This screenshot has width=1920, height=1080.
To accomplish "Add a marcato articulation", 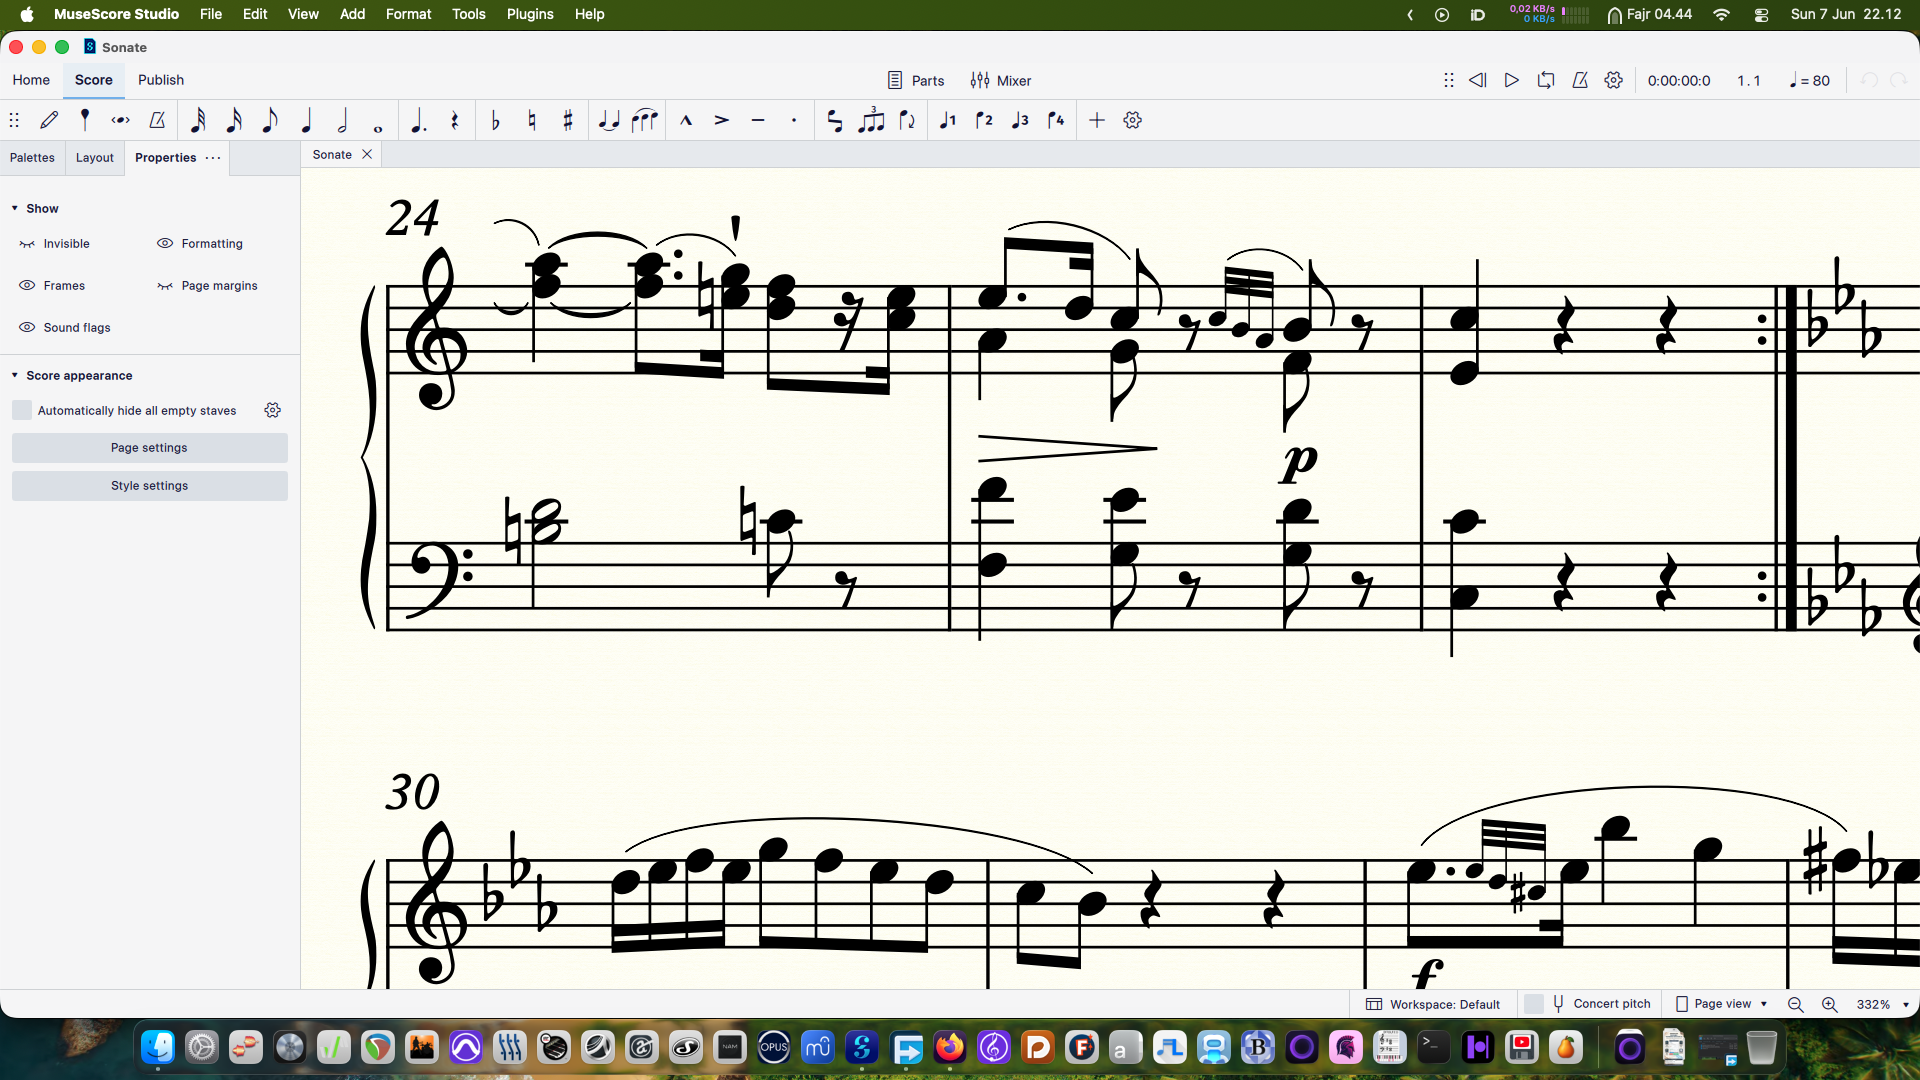I will [x=686, y=120].
